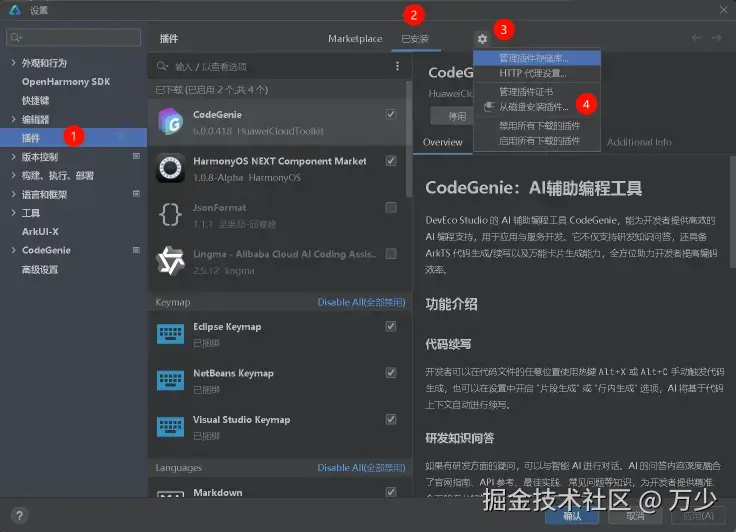Click the HarmonyOS NEXT Component Market icon
This screenshot has height=532, width=736.
pos(170,168)
